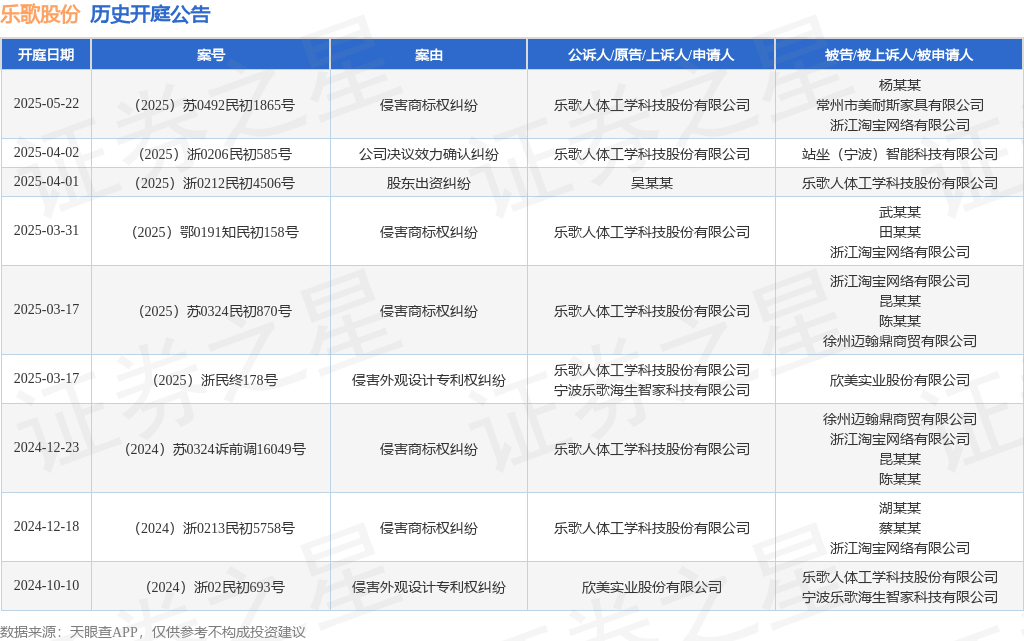Select the date 2024-12-18
The image size is (1024, 641).
46,526
